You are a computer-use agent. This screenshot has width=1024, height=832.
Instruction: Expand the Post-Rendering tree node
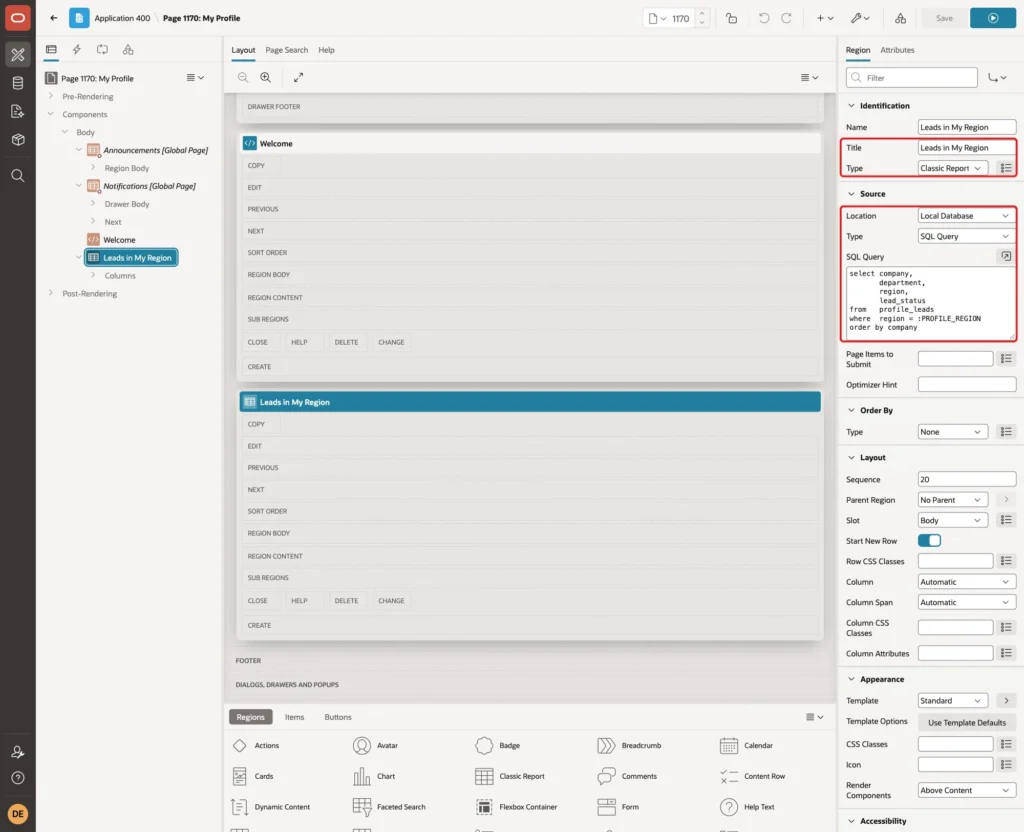click(51, 293)
